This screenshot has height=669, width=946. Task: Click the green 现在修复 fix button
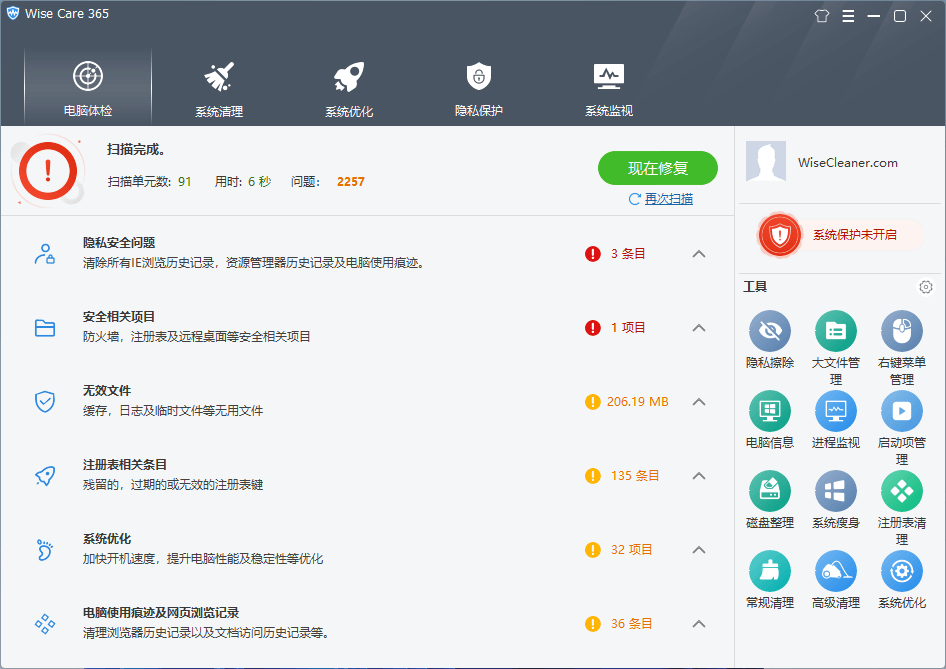coord(658,168)
